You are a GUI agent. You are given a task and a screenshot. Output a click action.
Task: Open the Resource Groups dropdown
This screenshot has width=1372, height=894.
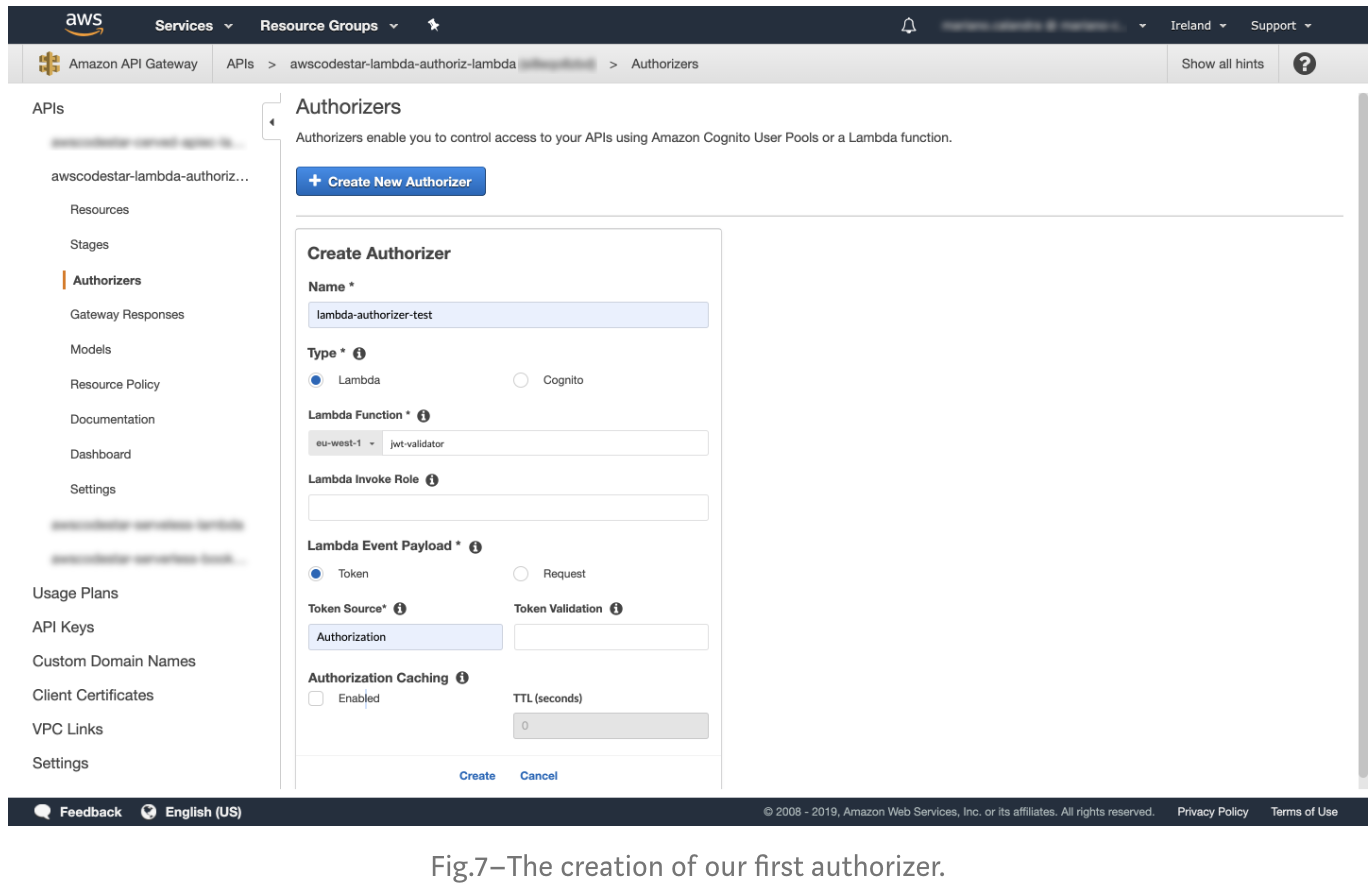coord(329,26)
